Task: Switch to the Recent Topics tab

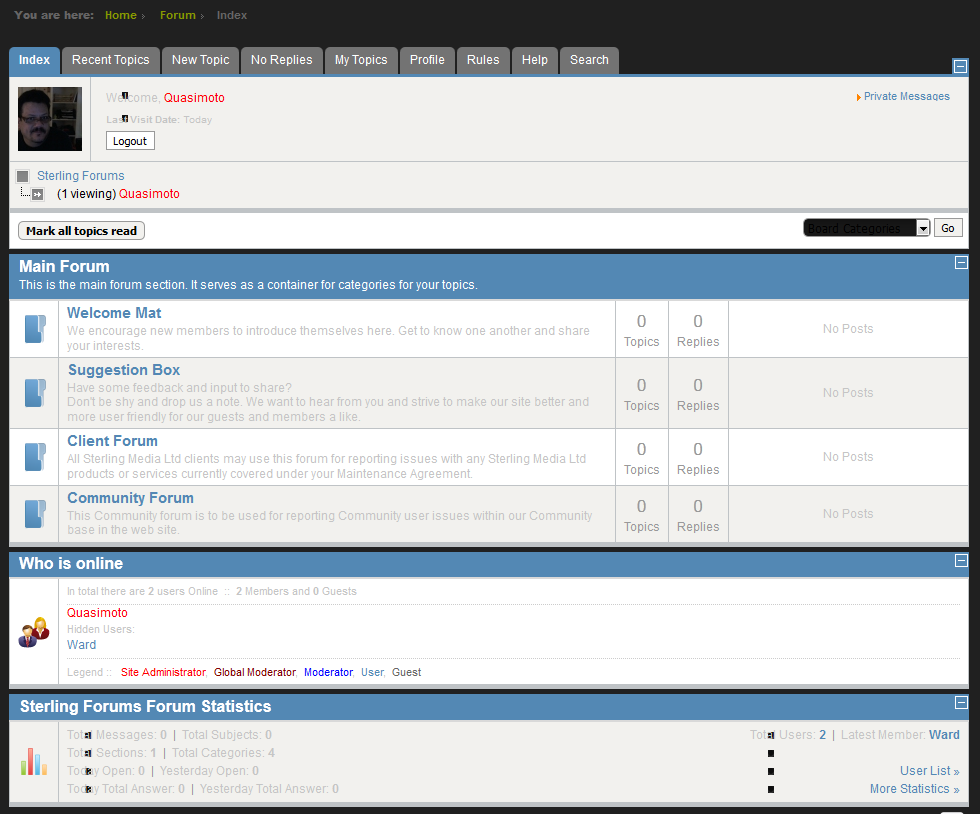Action: pyautogui.click(x=110, y=60)
